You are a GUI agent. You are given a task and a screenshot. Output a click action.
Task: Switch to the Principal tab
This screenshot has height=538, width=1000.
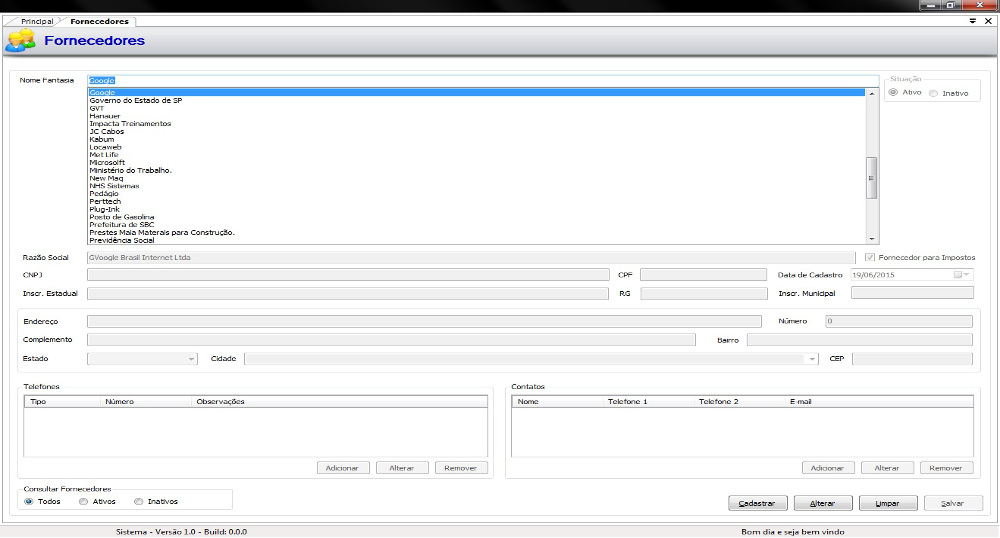[38, 21]
